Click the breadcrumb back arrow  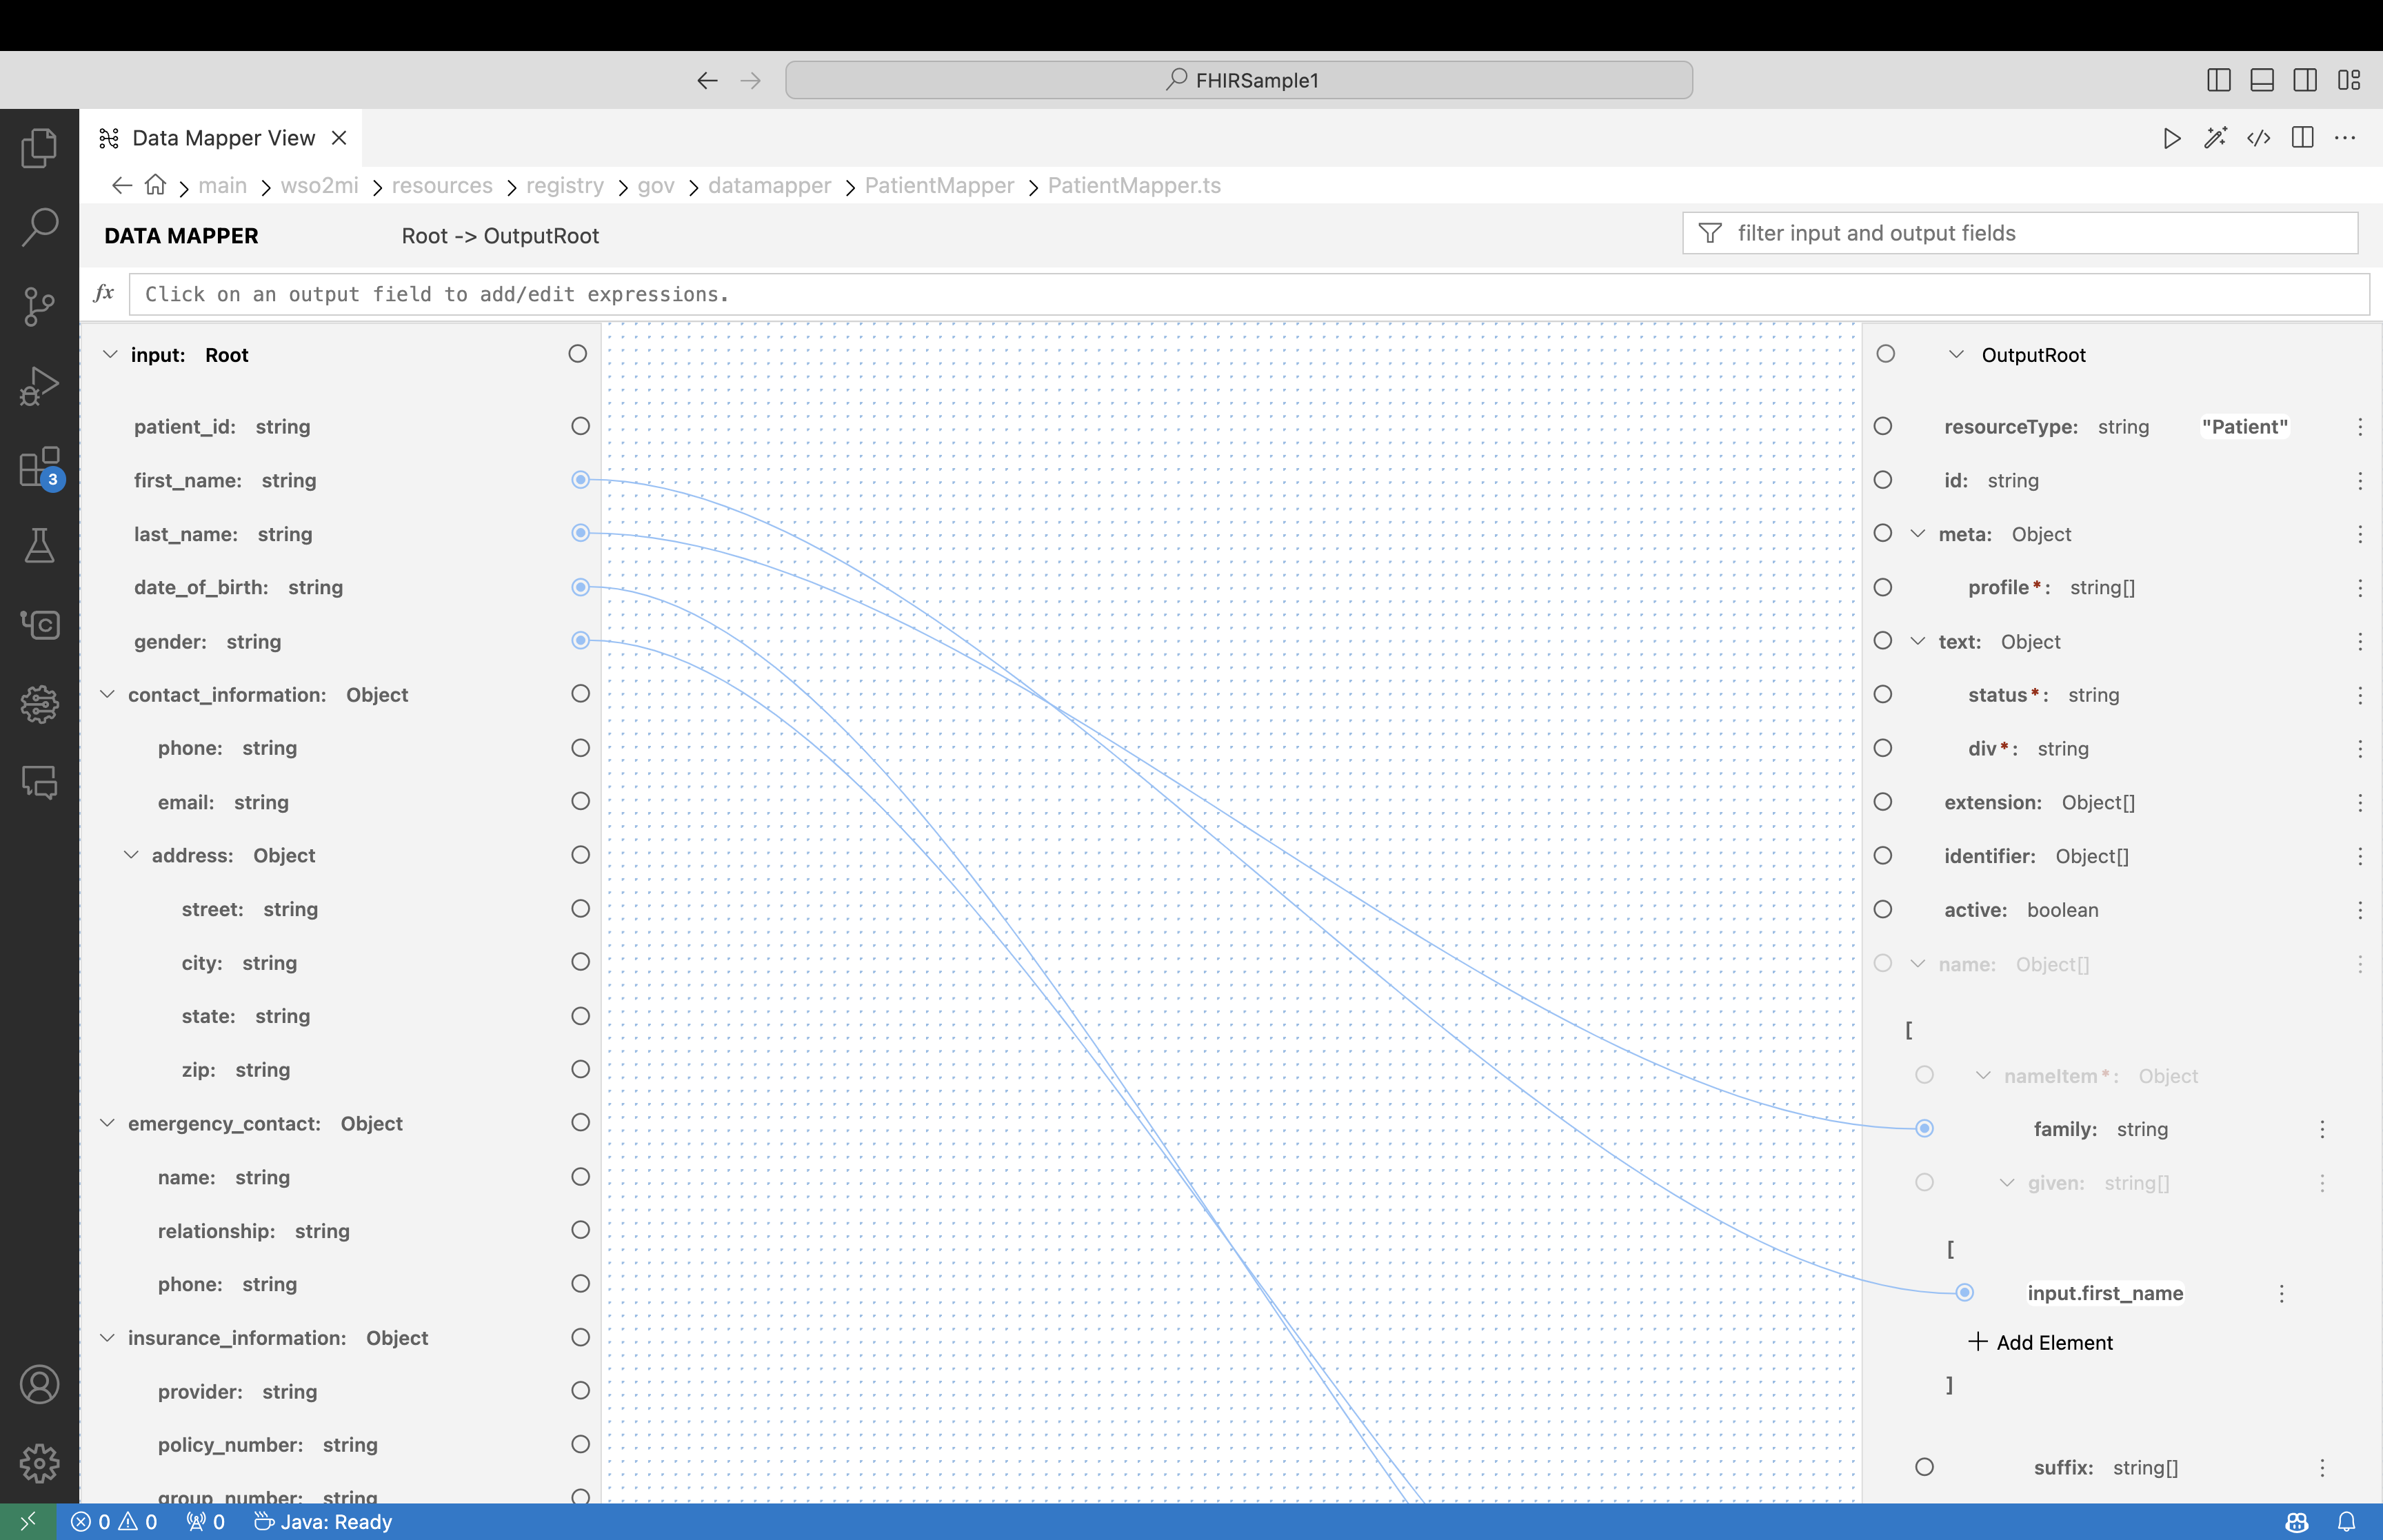click(122, 185)
